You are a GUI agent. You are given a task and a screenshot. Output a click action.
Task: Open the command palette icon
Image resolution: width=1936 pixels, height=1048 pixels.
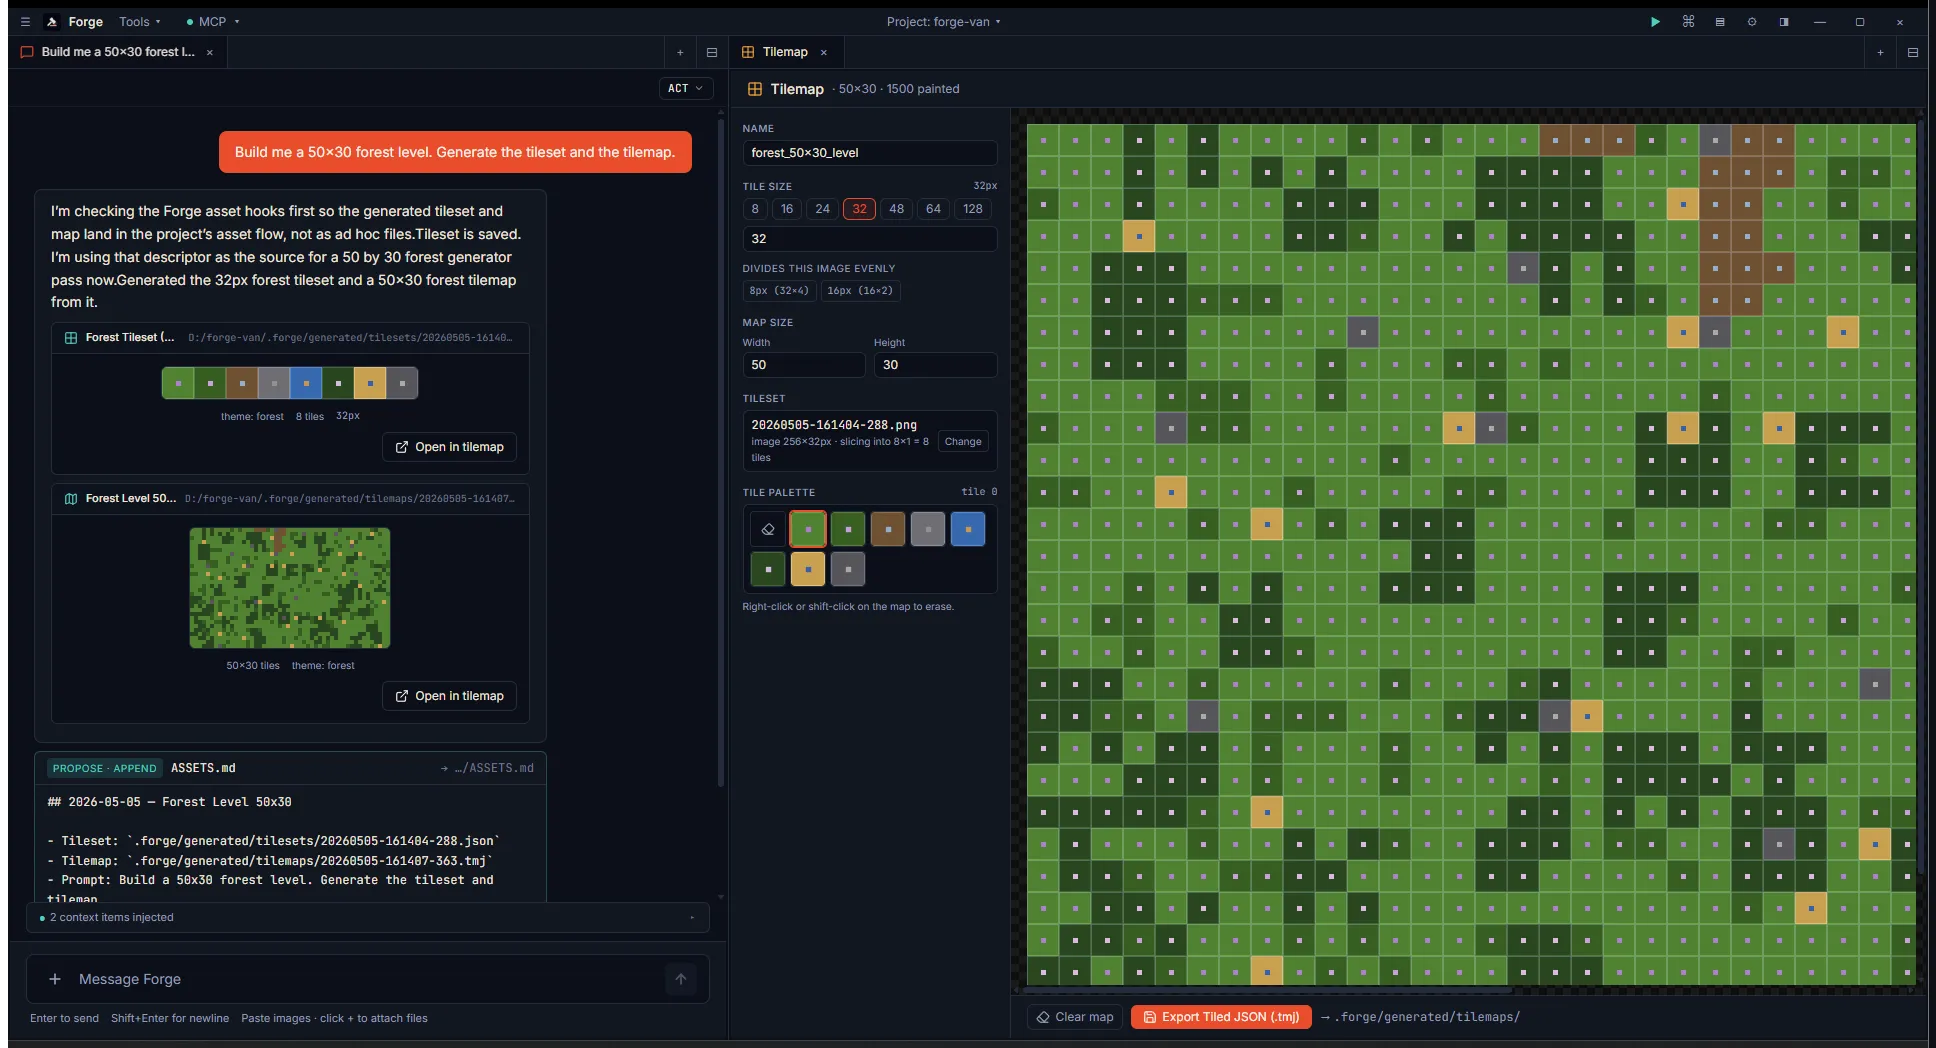tap(1688, 21)
